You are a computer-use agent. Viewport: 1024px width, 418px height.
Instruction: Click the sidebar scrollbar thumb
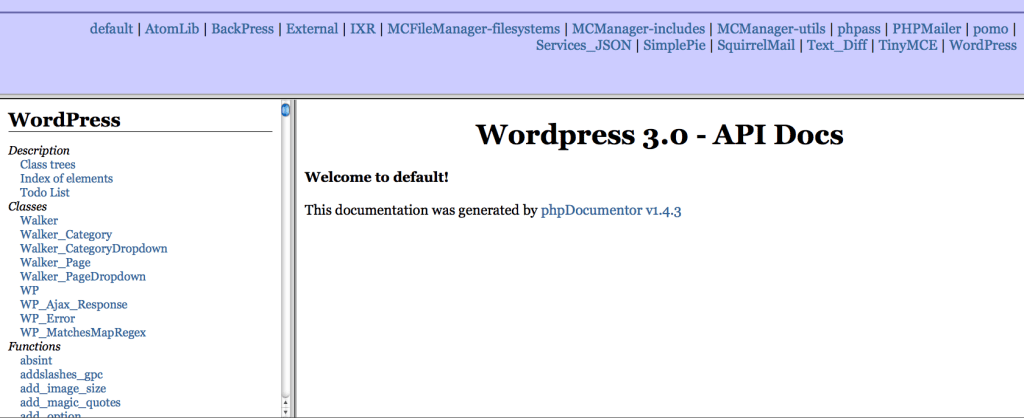coord(285,110)
